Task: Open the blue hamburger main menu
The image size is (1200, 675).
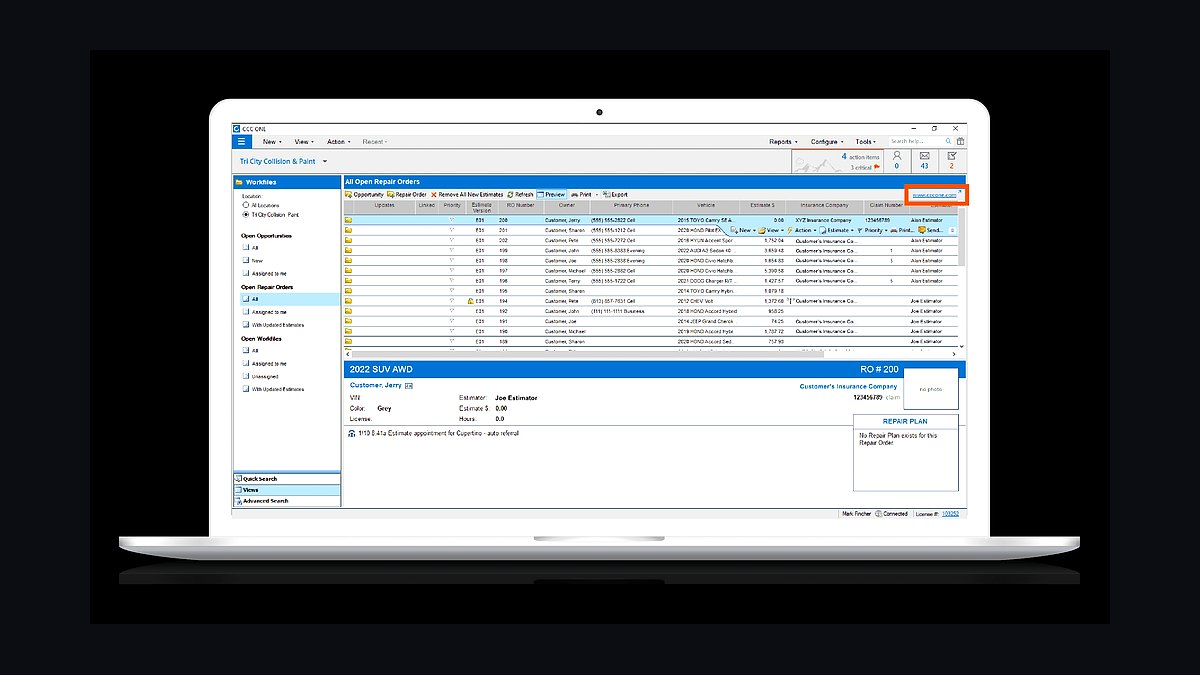Action: (x=240, y=142)
